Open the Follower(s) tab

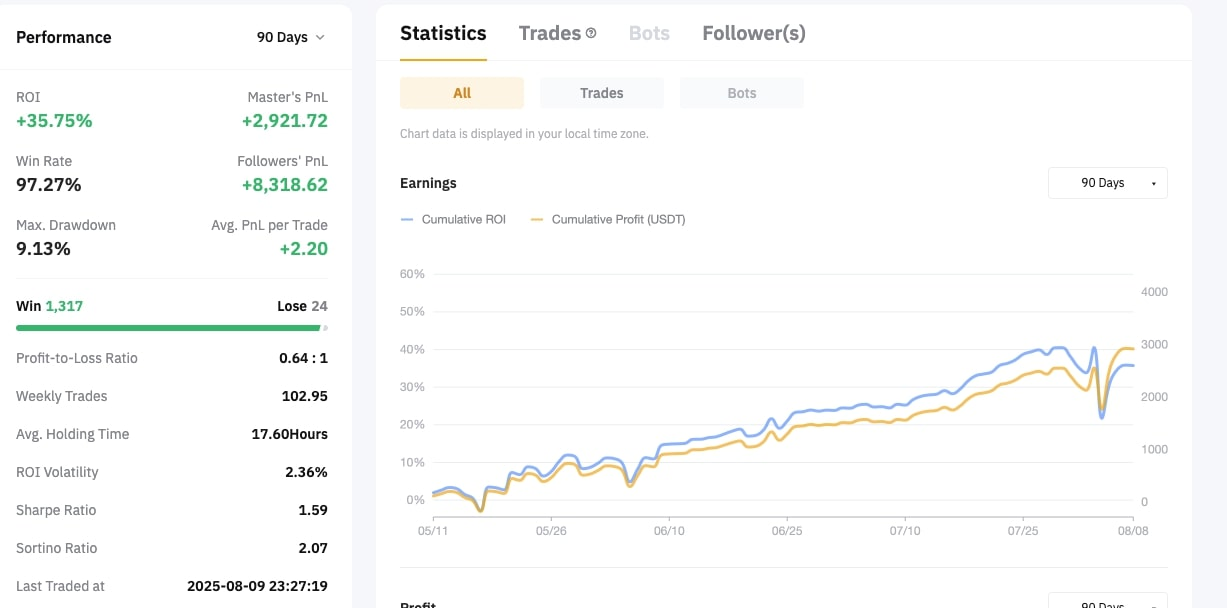[753, 33]
